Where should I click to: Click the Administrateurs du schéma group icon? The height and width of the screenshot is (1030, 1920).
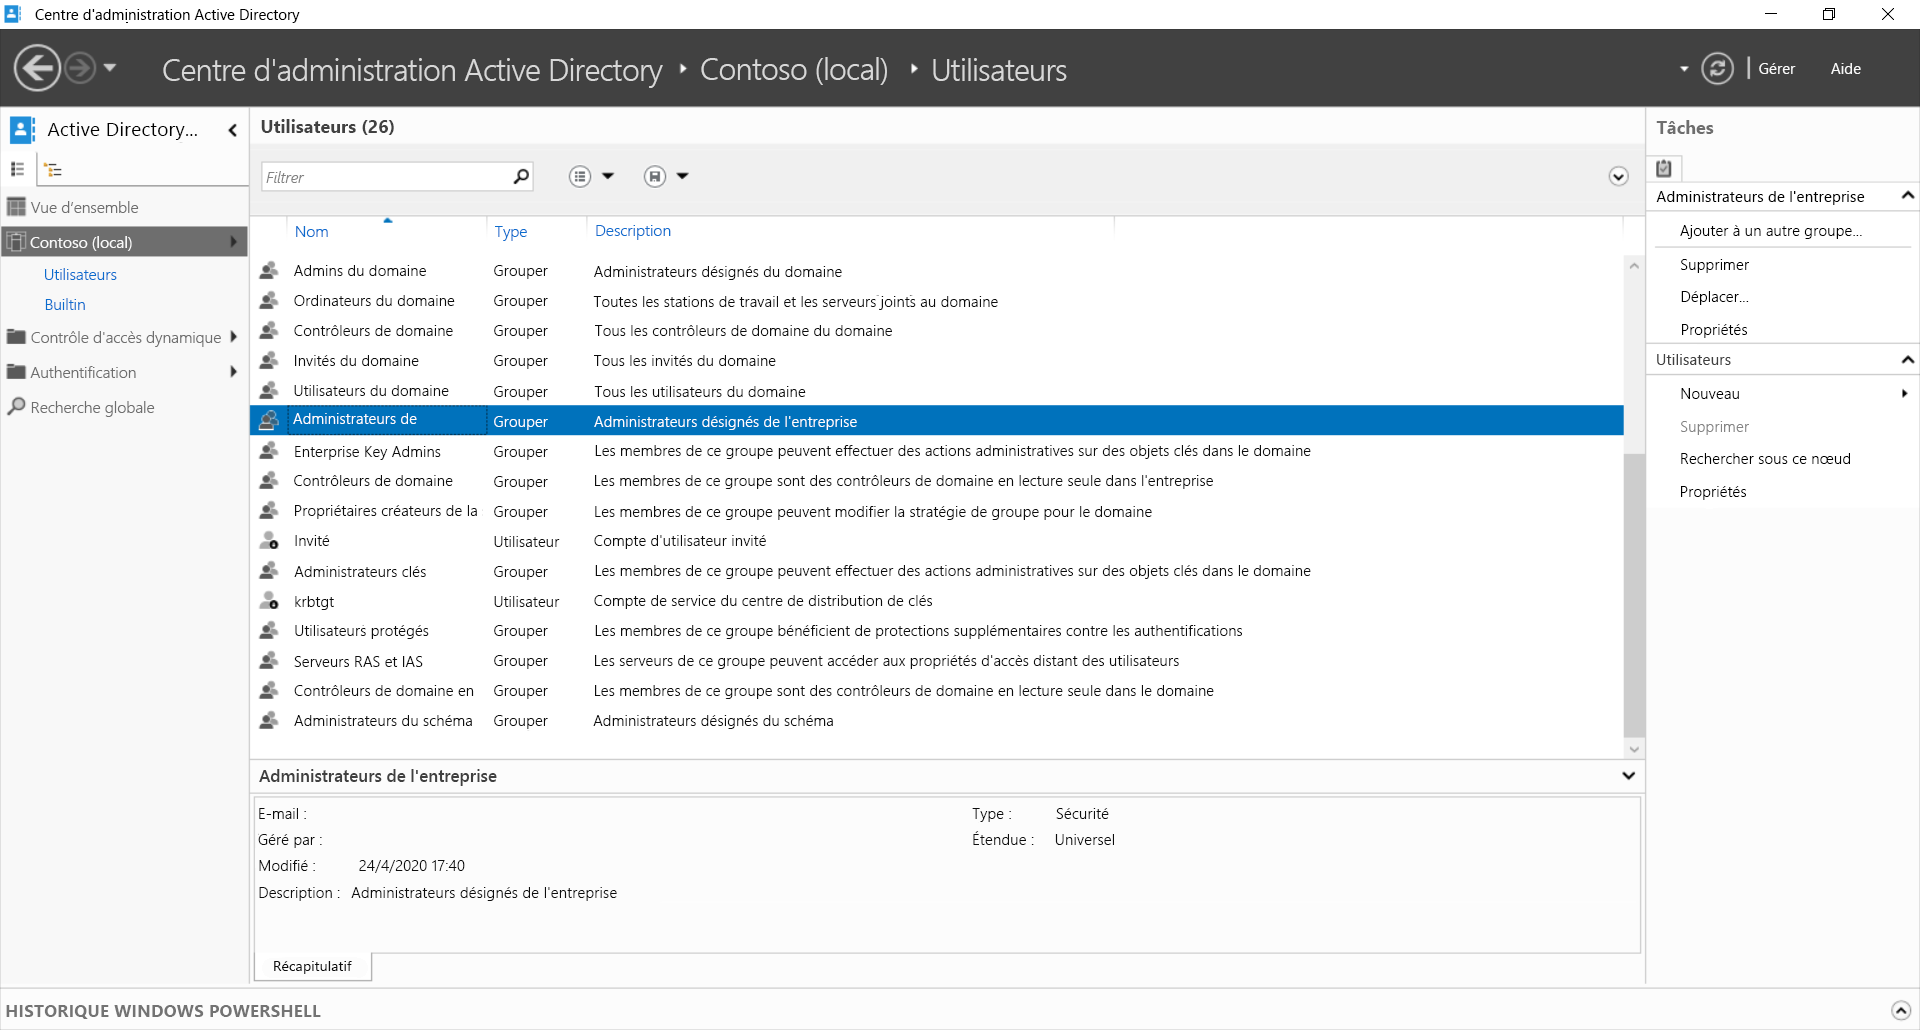(x=269, y=721)
